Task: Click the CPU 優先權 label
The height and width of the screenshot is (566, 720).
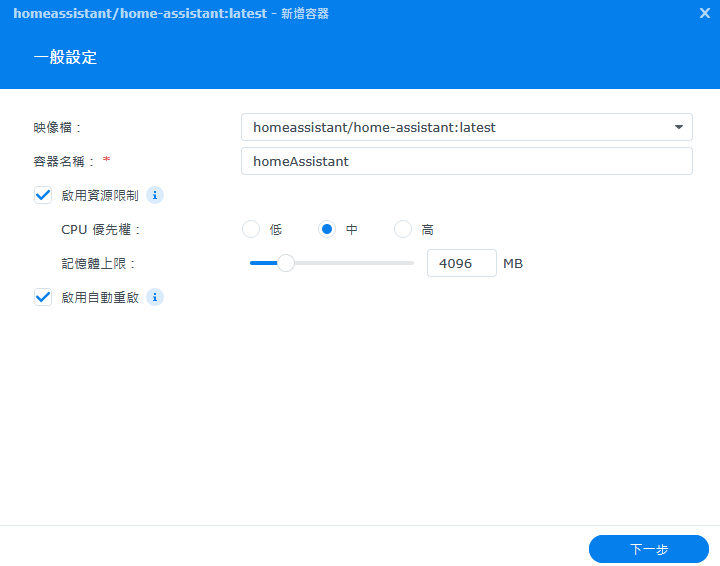Action: [101, 230]
